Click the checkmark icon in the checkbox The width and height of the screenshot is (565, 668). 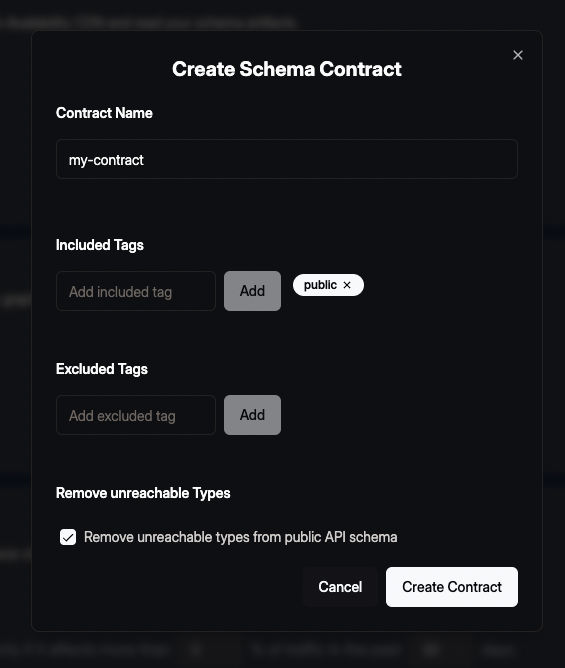[68, 537]
